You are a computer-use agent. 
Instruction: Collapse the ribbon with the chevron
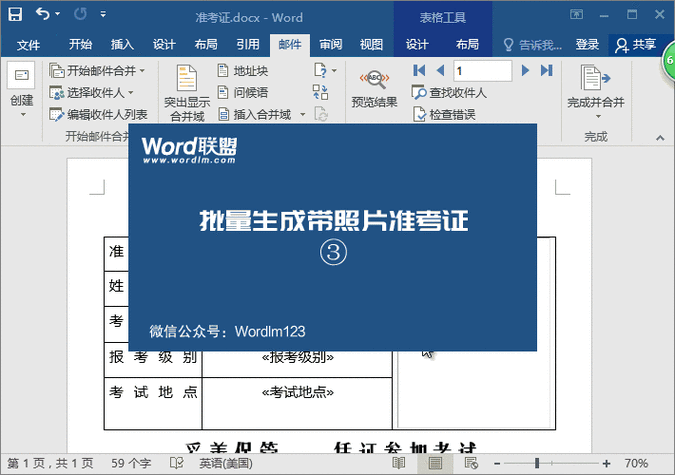click(660, 138)
